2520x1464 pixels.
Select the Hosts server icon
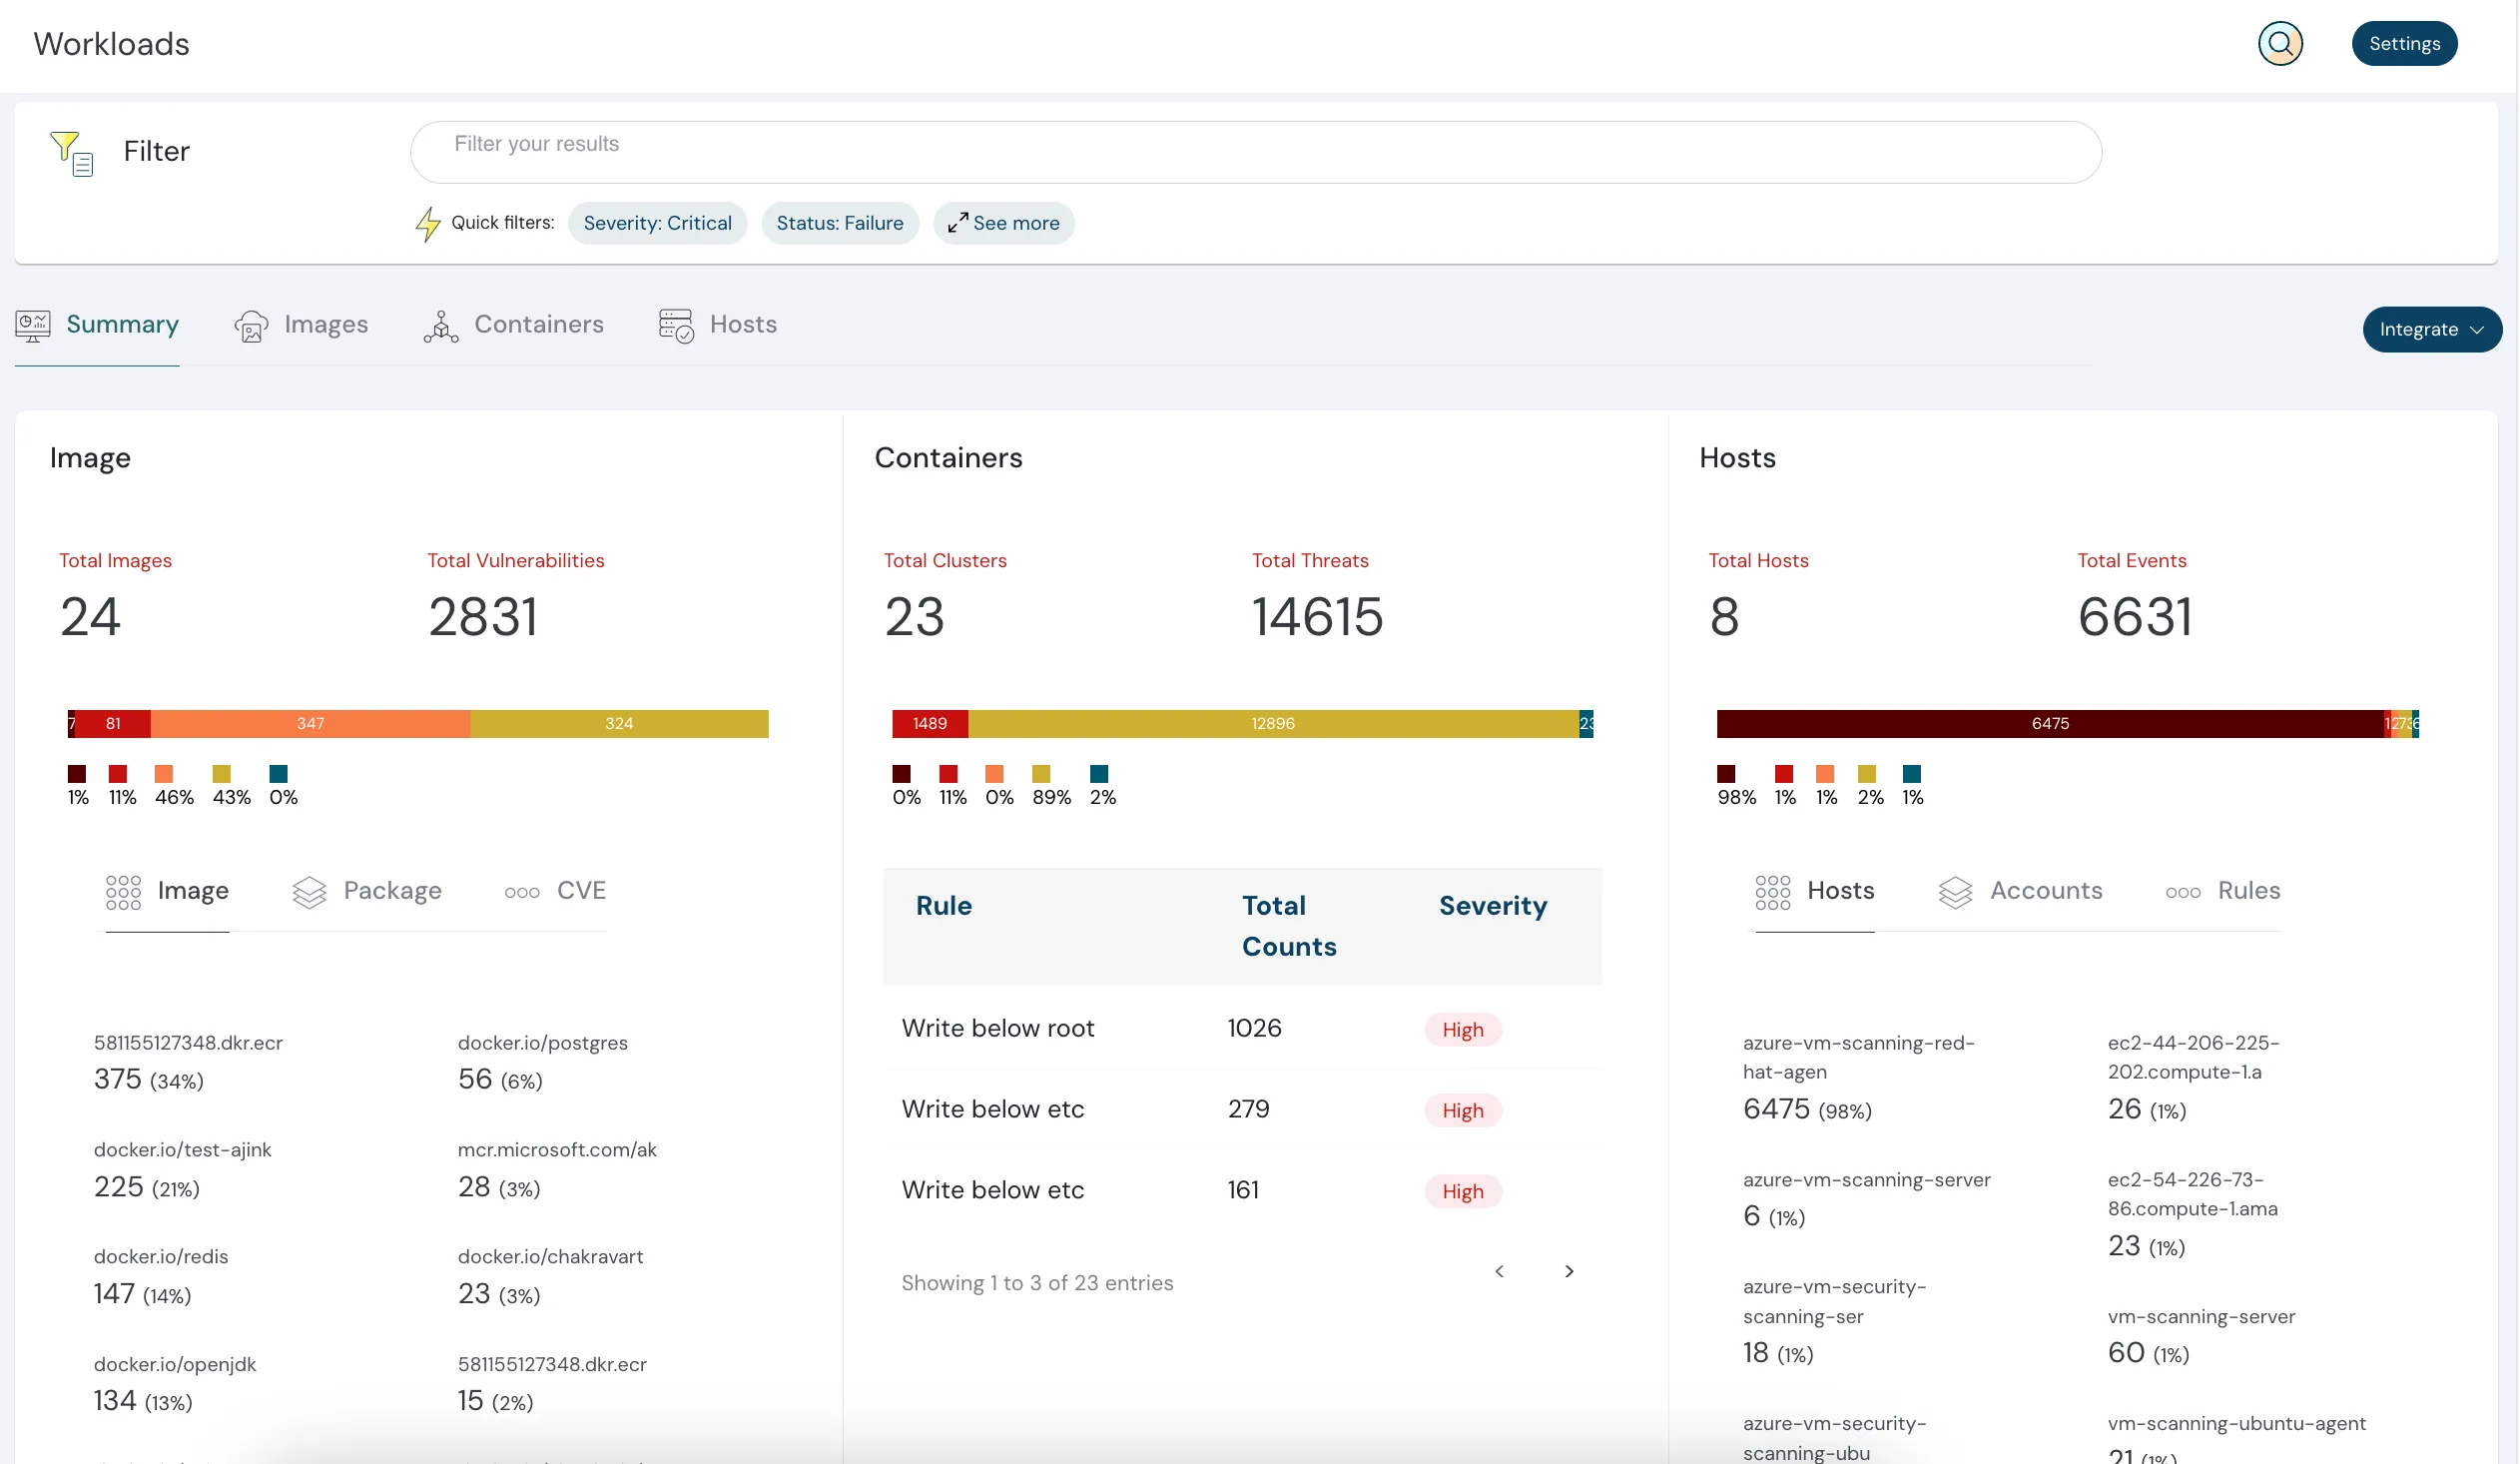[x=675, y=325]
